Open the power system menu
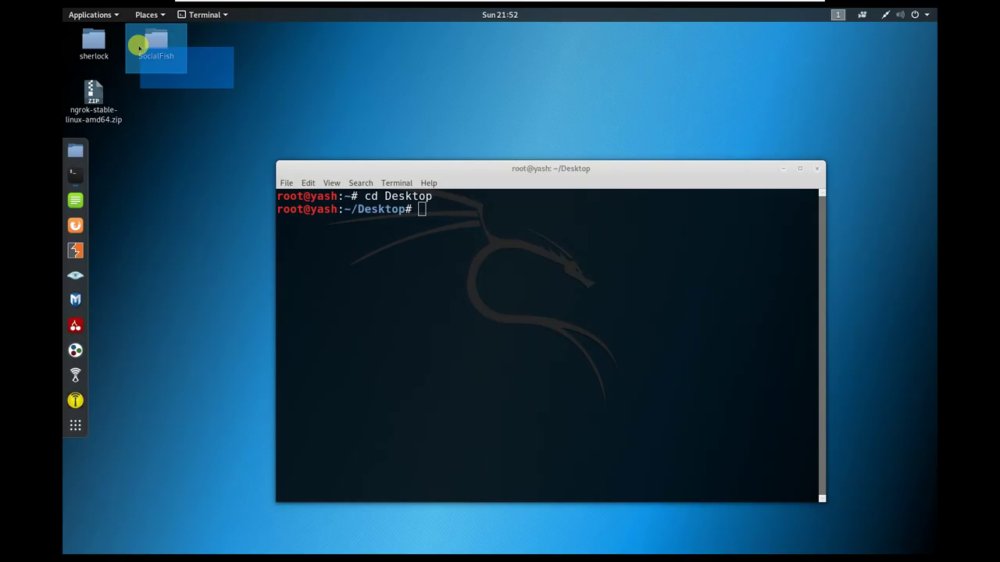This screenshot has width=1000, height=562. tap(915, 15)
